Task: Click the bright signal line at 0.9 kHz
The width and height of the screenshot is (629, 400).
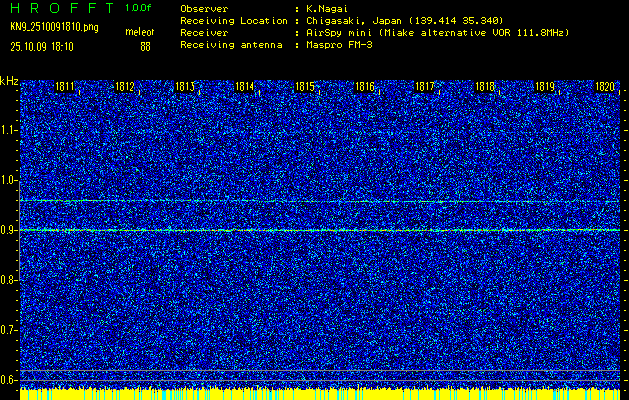Action: pyautogui.click(x=320, y=230)
